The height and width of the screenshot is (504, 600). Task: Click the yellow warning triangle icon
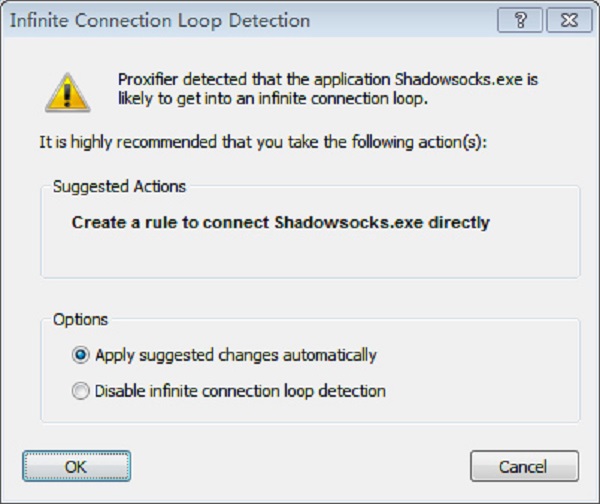click(x=66, y=92)
